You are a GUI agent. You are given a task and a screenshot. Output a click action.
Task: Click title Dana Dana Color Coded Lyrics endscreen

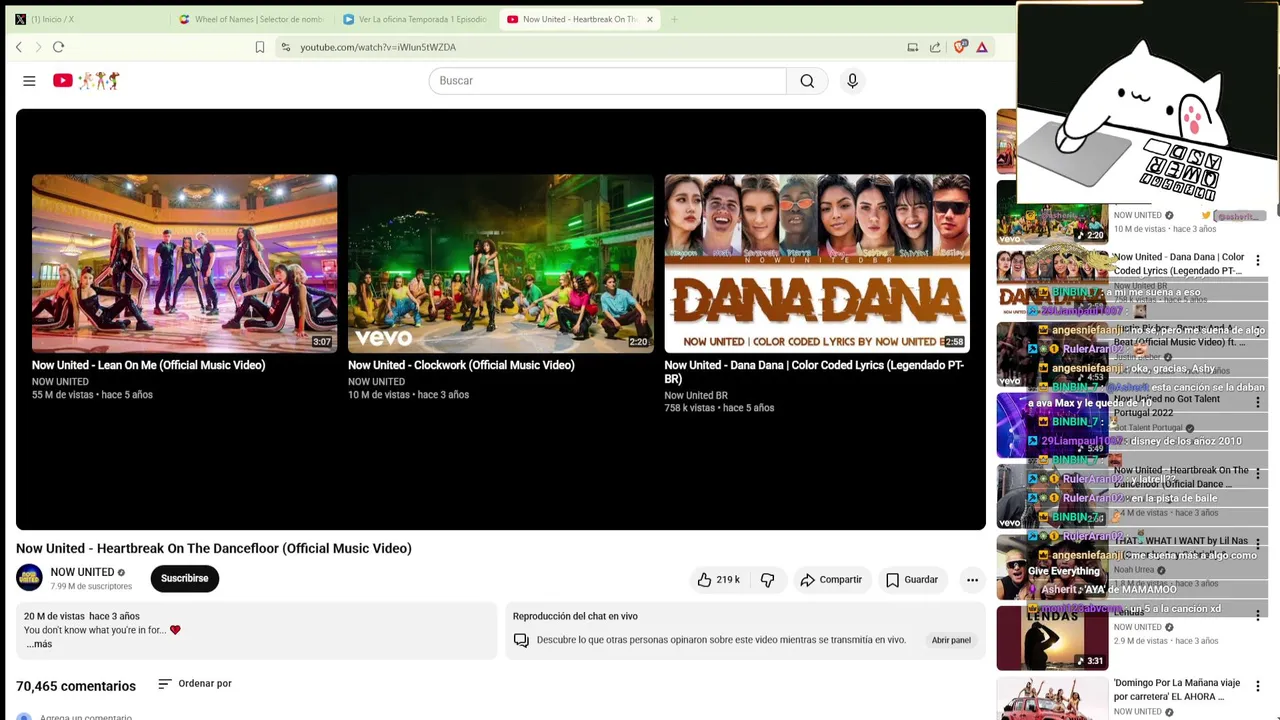[814, 372]
